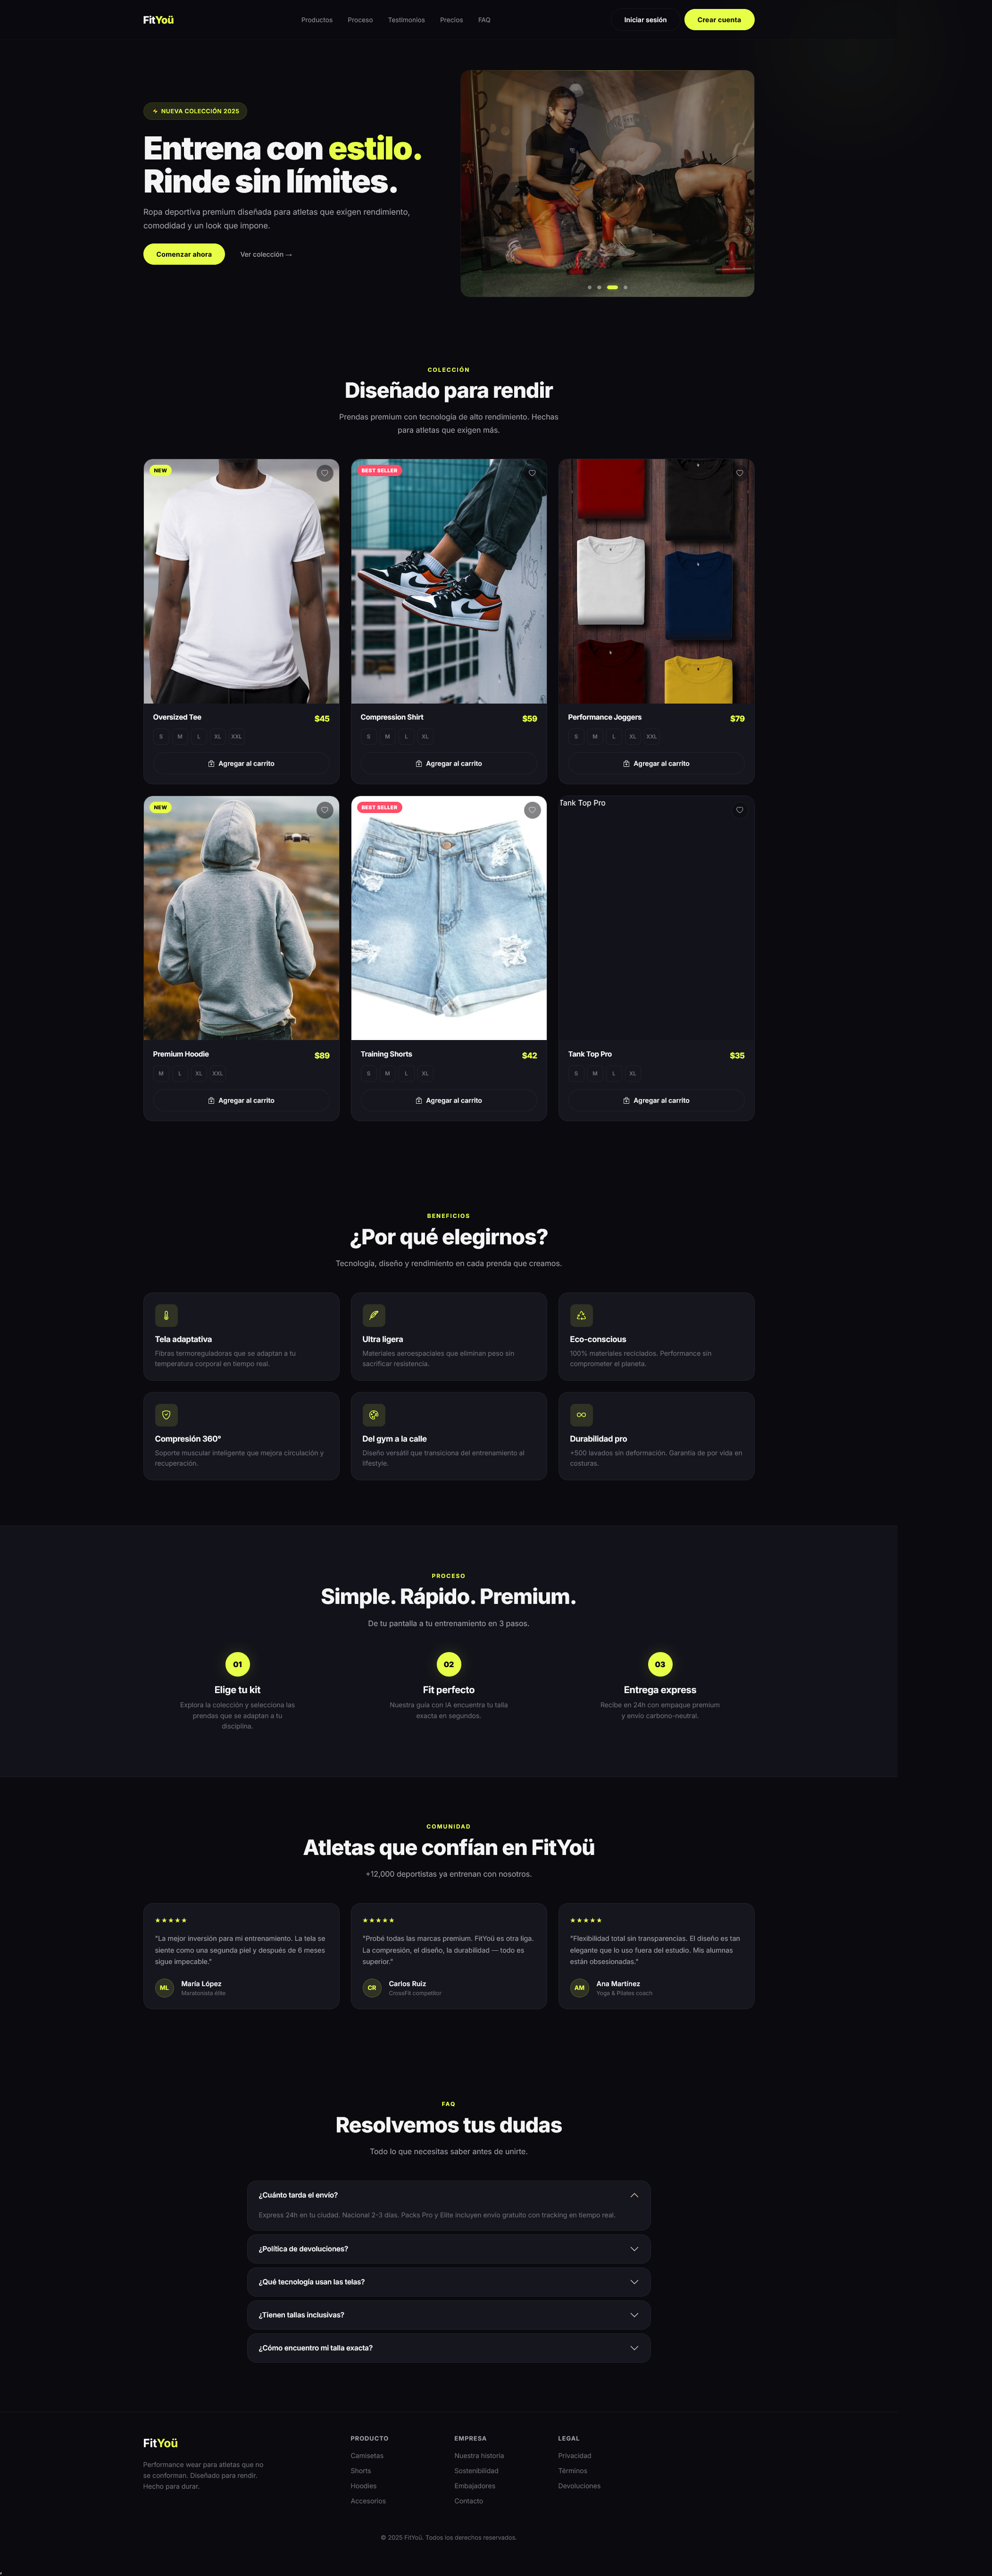Add Oversized Tee to cart
The image size is (992, 2576).
click(241, 763)
